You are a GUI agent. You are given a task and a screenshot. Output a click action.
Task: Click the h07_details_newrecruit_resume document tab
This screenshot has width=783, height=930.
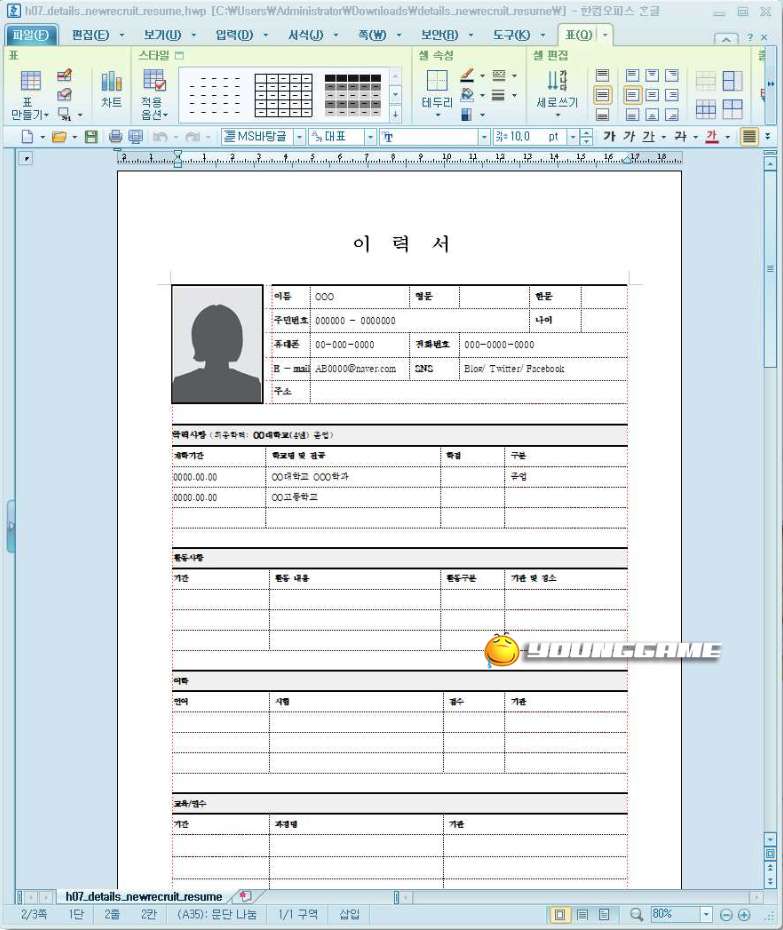(144, 896)
